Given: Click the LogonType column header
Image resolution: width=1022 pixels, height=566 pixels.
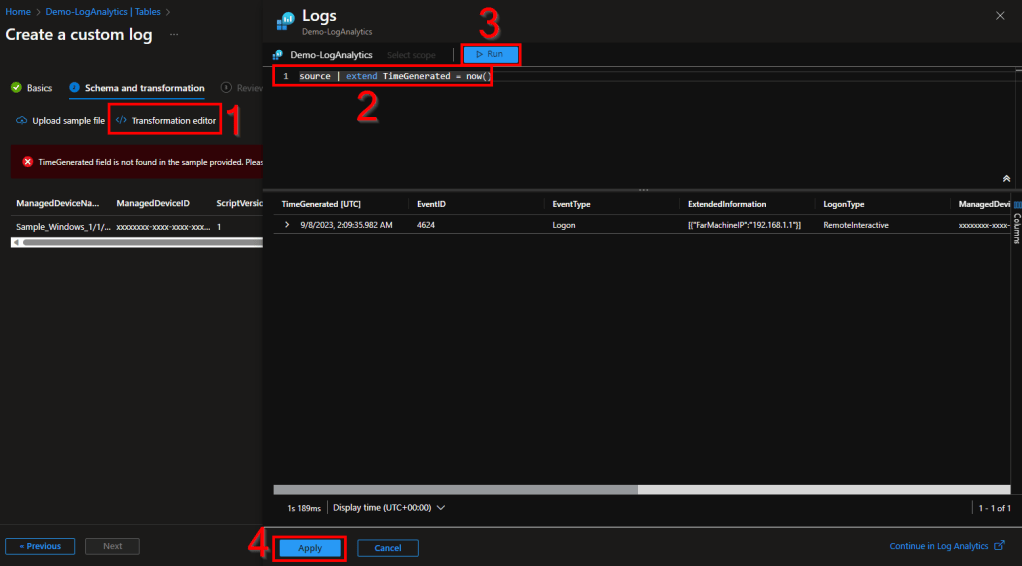Looking at the screenshot, I should click(843, 204).
